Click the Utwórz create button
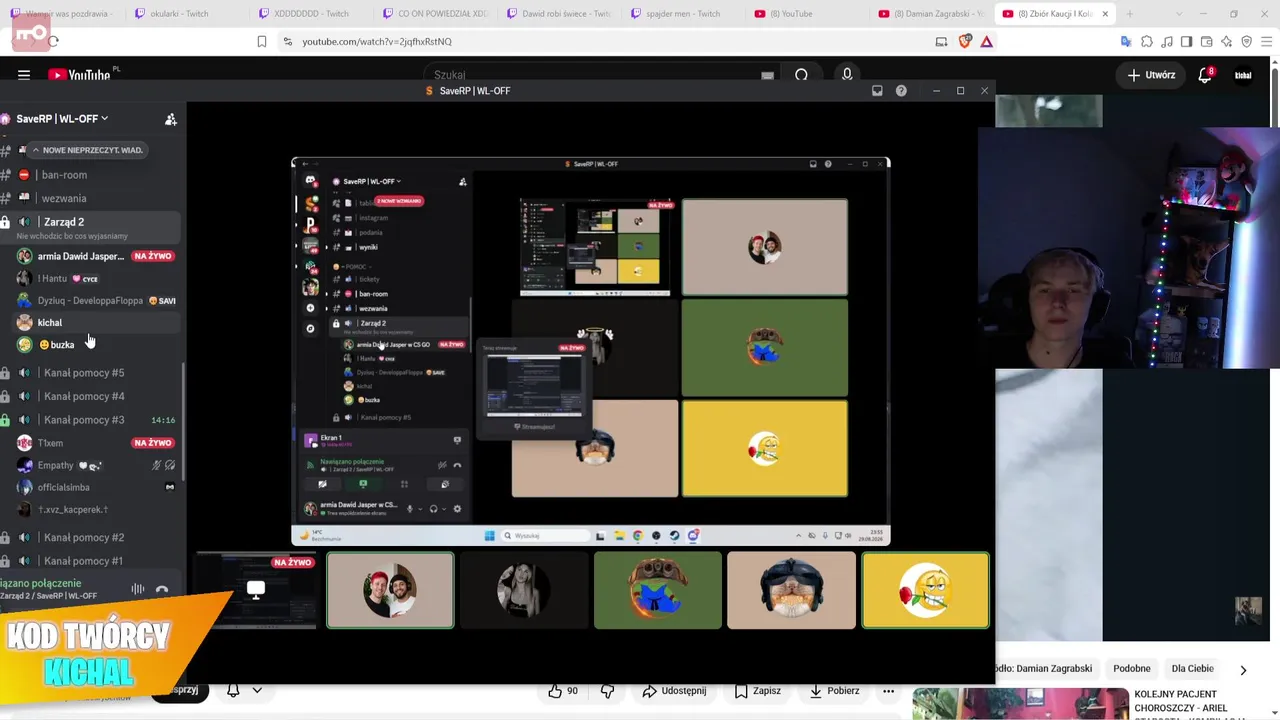Screen dimensions: 1280x720 coord(1151,75)
